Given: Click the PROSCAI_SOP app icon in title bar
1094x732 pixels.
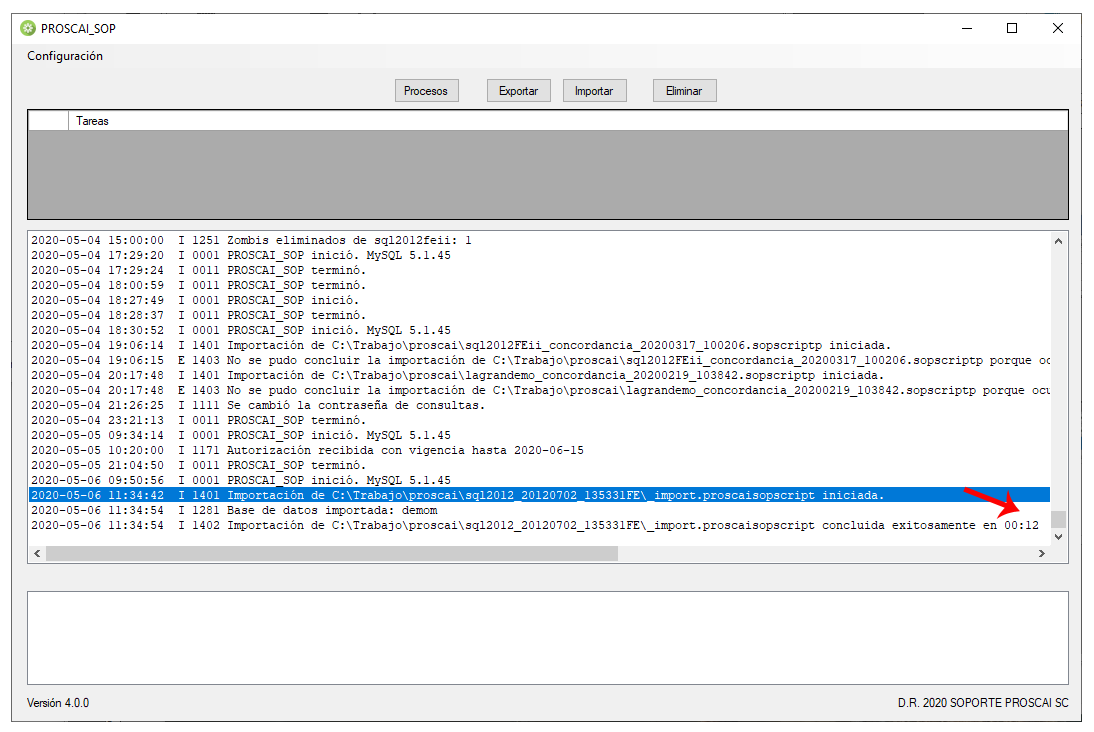Looking at the screenshot, I should tap(28, 28).
